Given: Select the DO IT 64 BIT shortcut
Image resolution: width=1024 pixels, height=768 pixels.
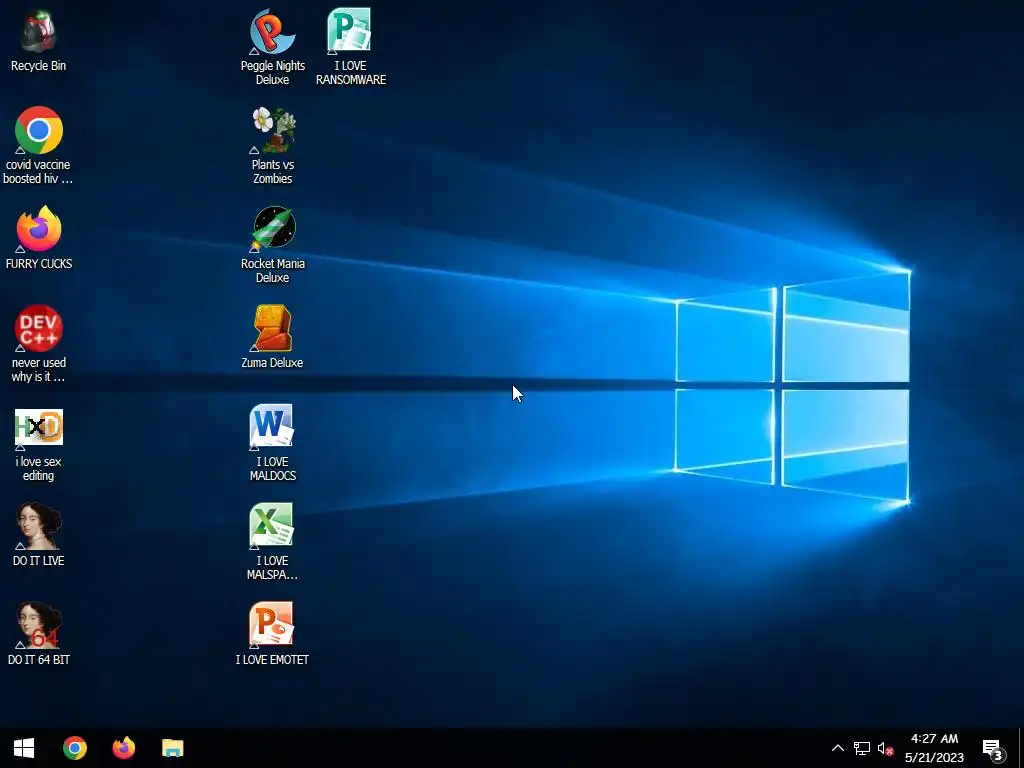Looking at the screenshot, I should tap(39, 633).
